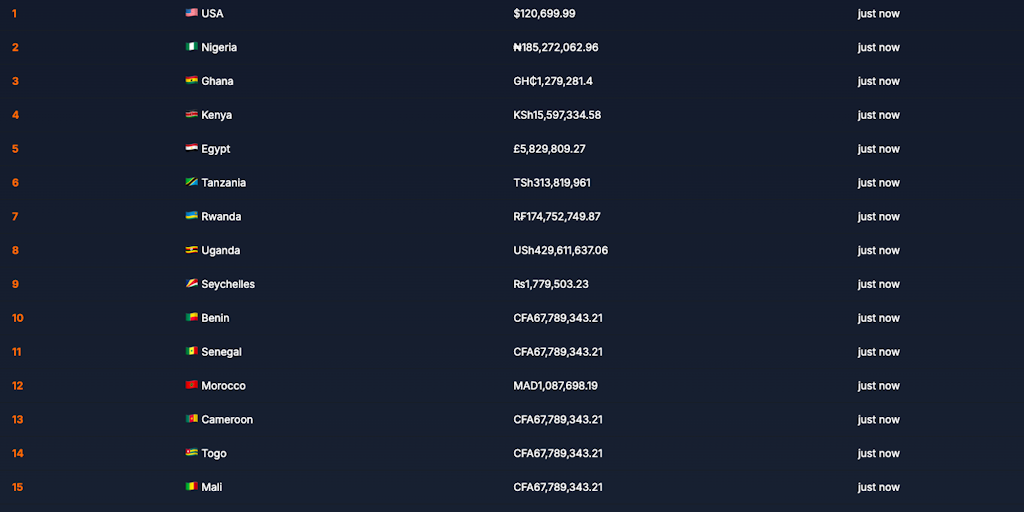The image size is (1024, 512).
Task: Click the Morocco flag icon
Action: click(191, 386)
